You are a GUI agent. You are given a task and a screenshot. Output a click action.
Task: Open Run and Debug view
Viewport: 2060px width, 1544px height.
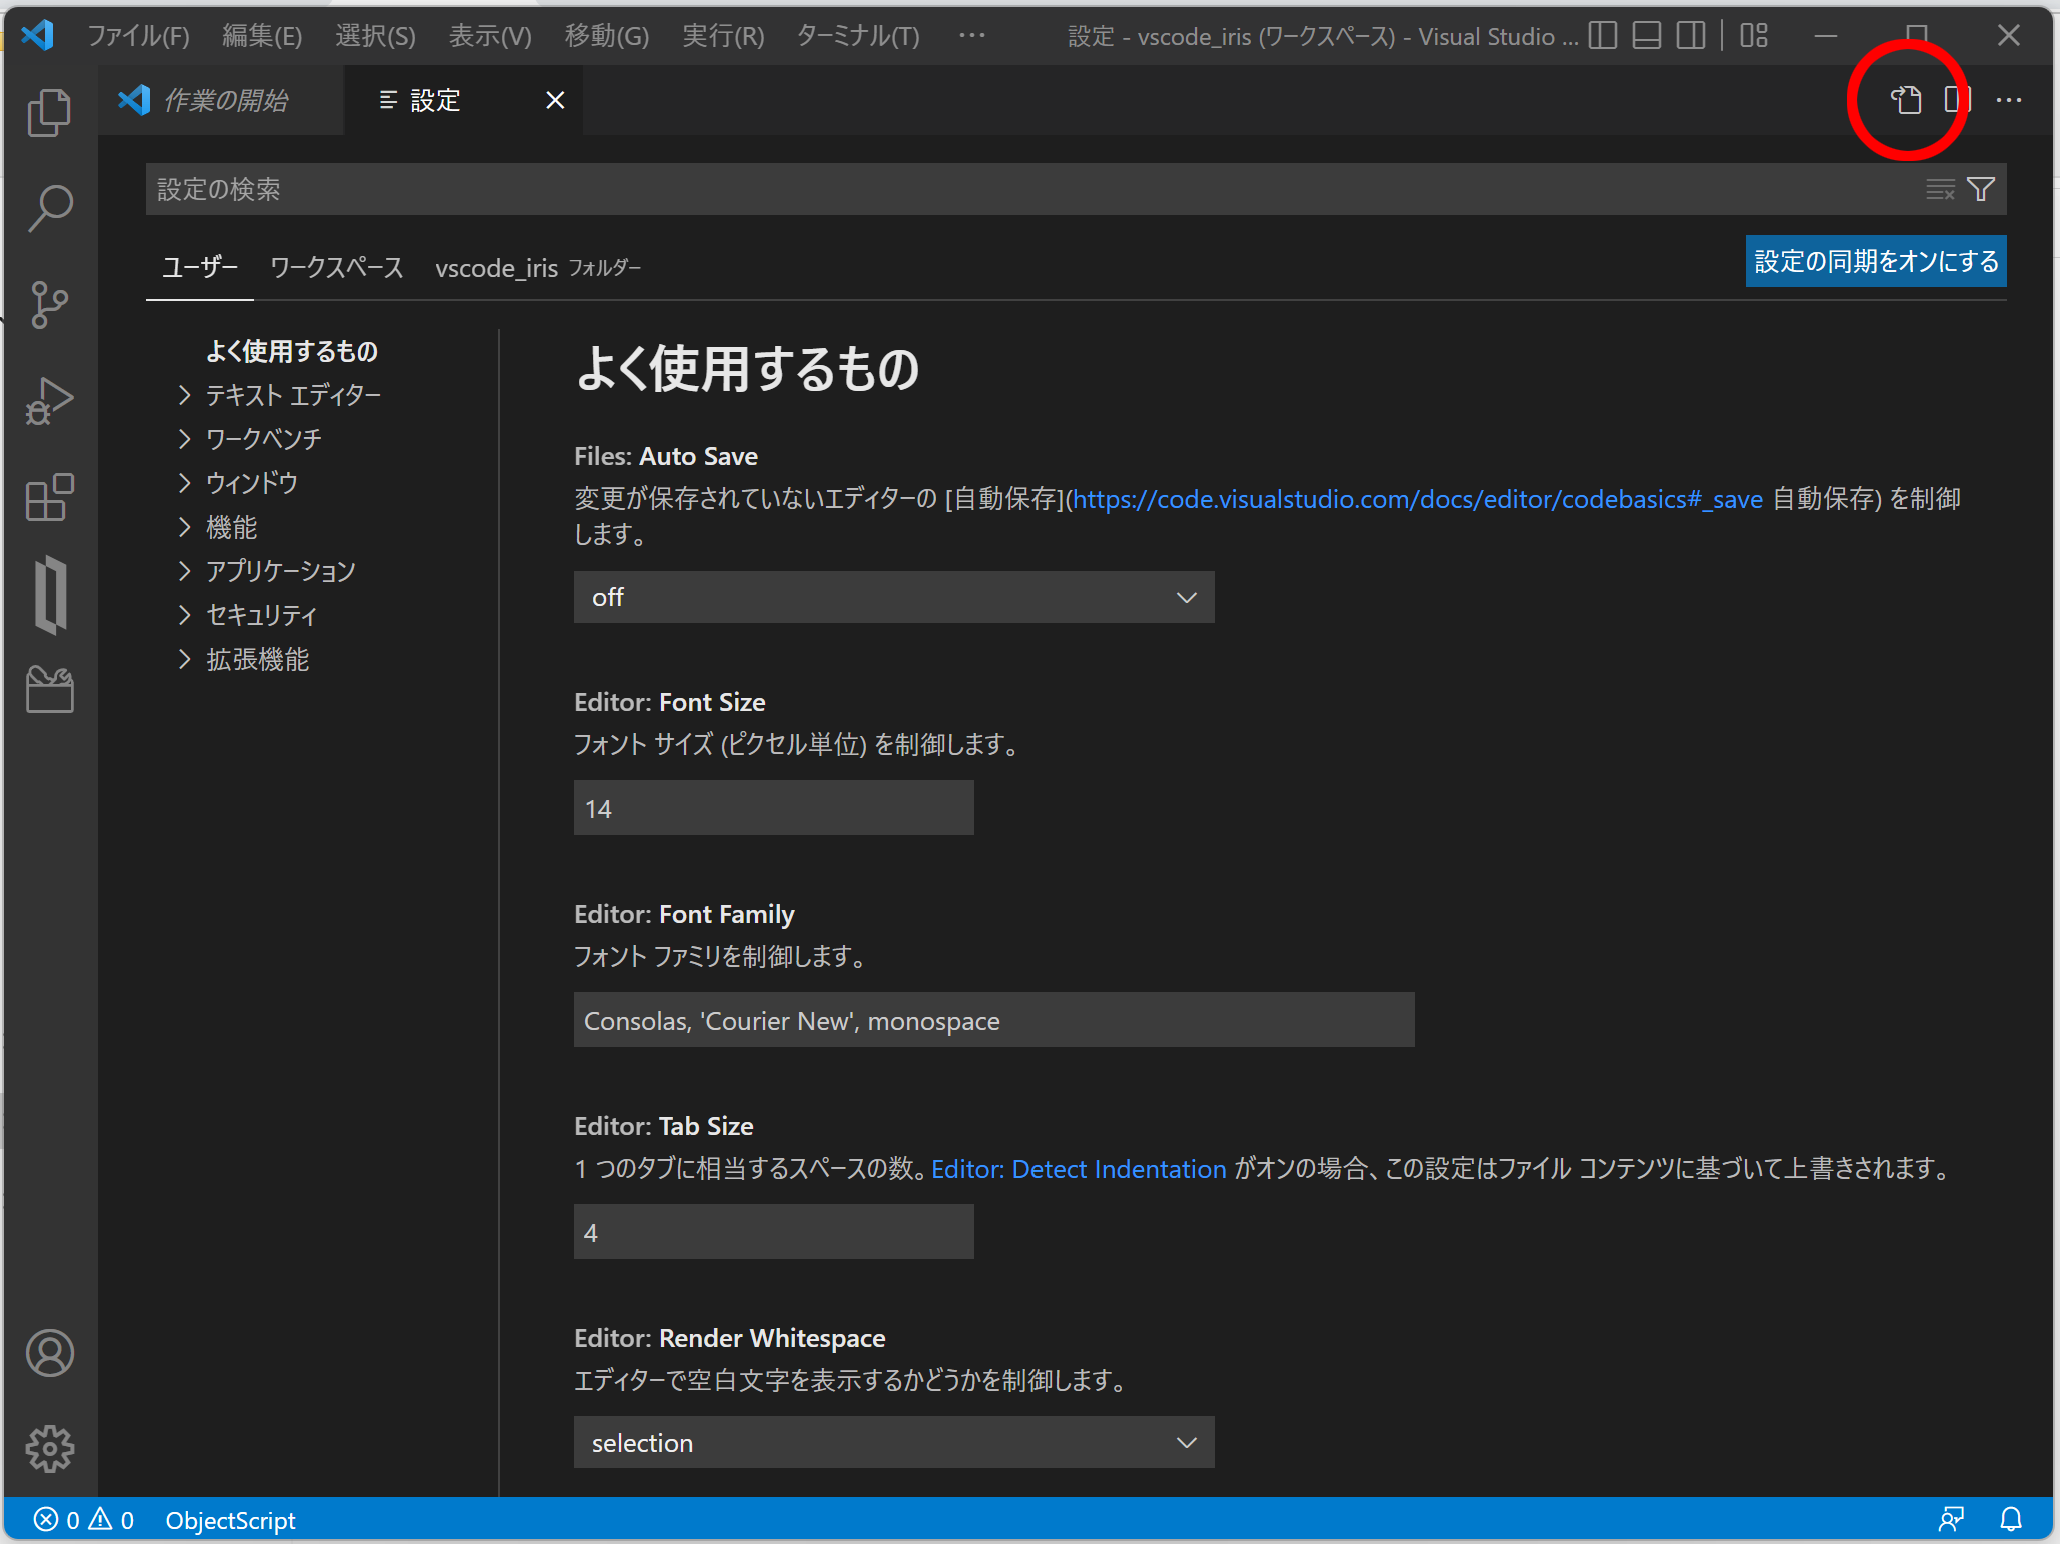pos(49,401)
